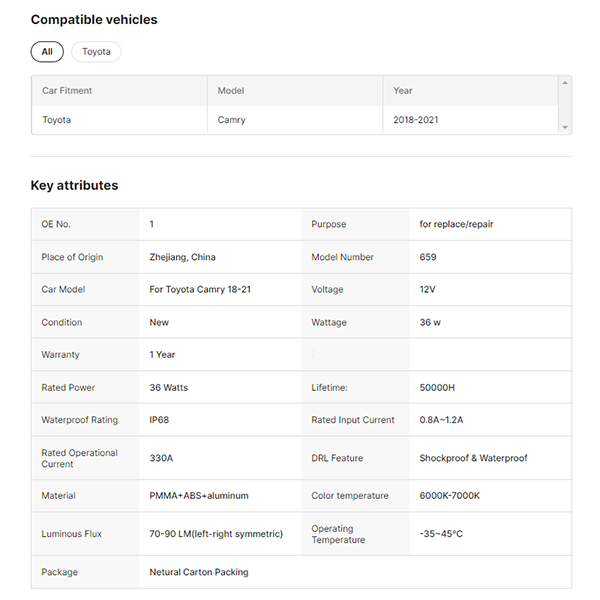600x600 pixels.
Task: Click the Key attributes heading
Action: coord(75,186)
